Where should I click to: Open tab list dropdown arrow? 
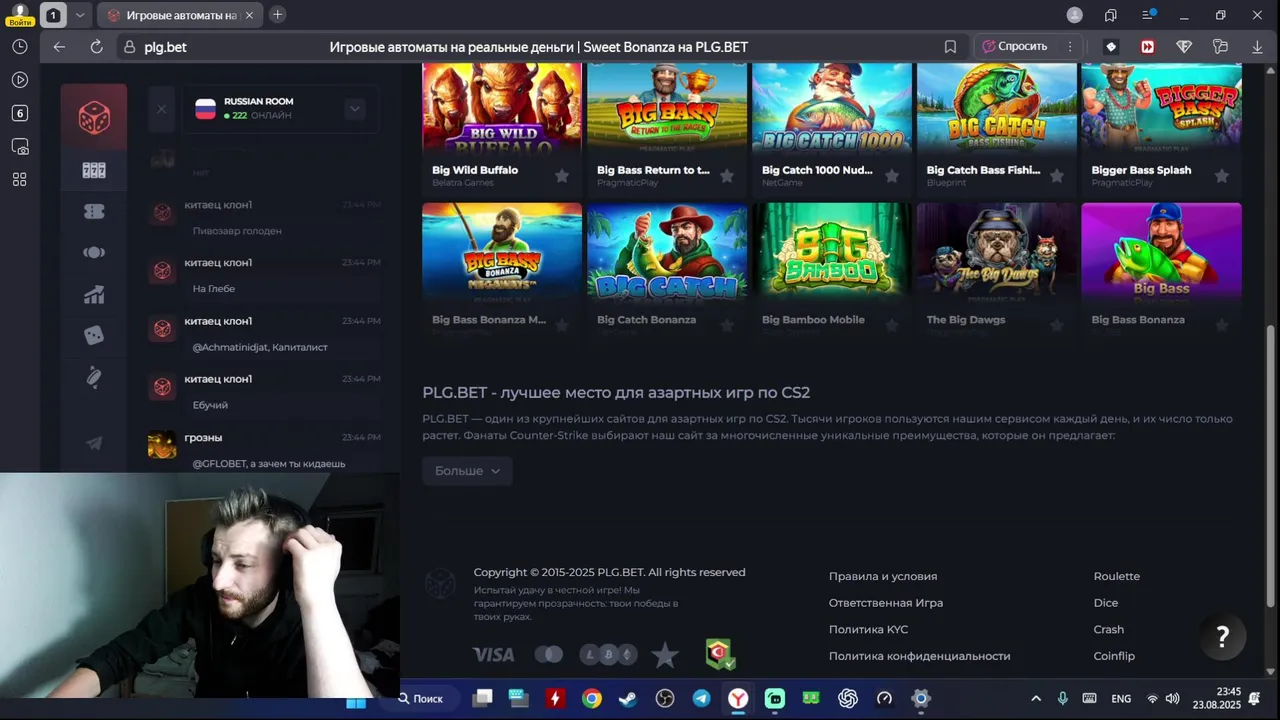coord(80,15)
